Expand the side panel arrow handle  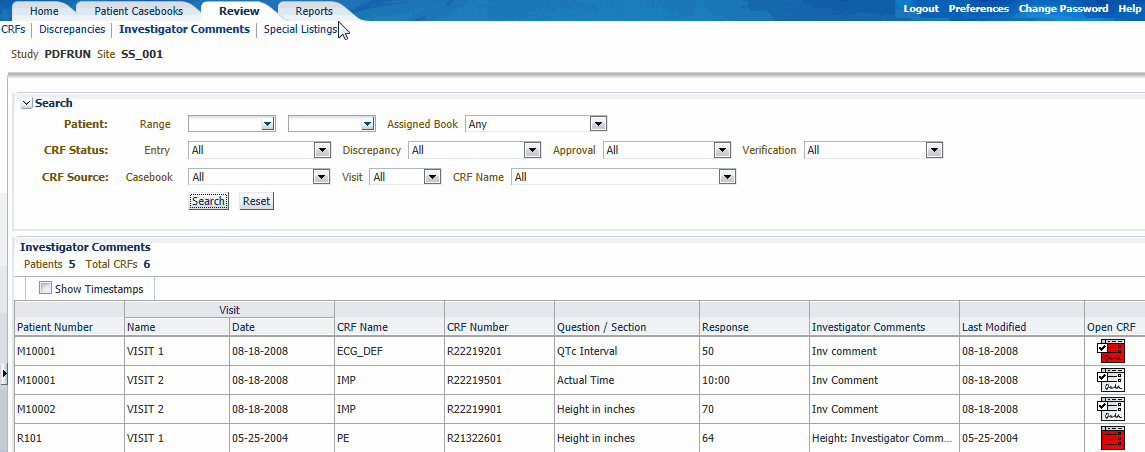click(4, 374)
